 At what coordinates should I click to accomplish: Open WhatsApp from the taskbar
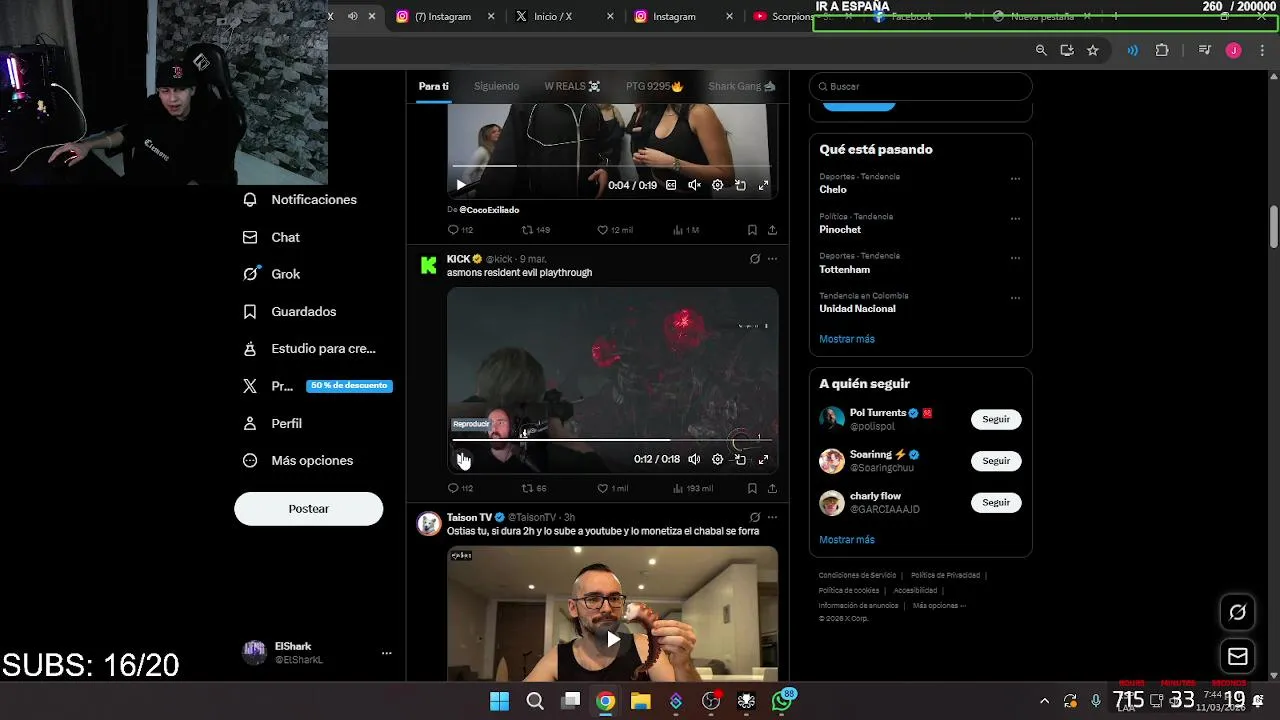pos(782,701)
